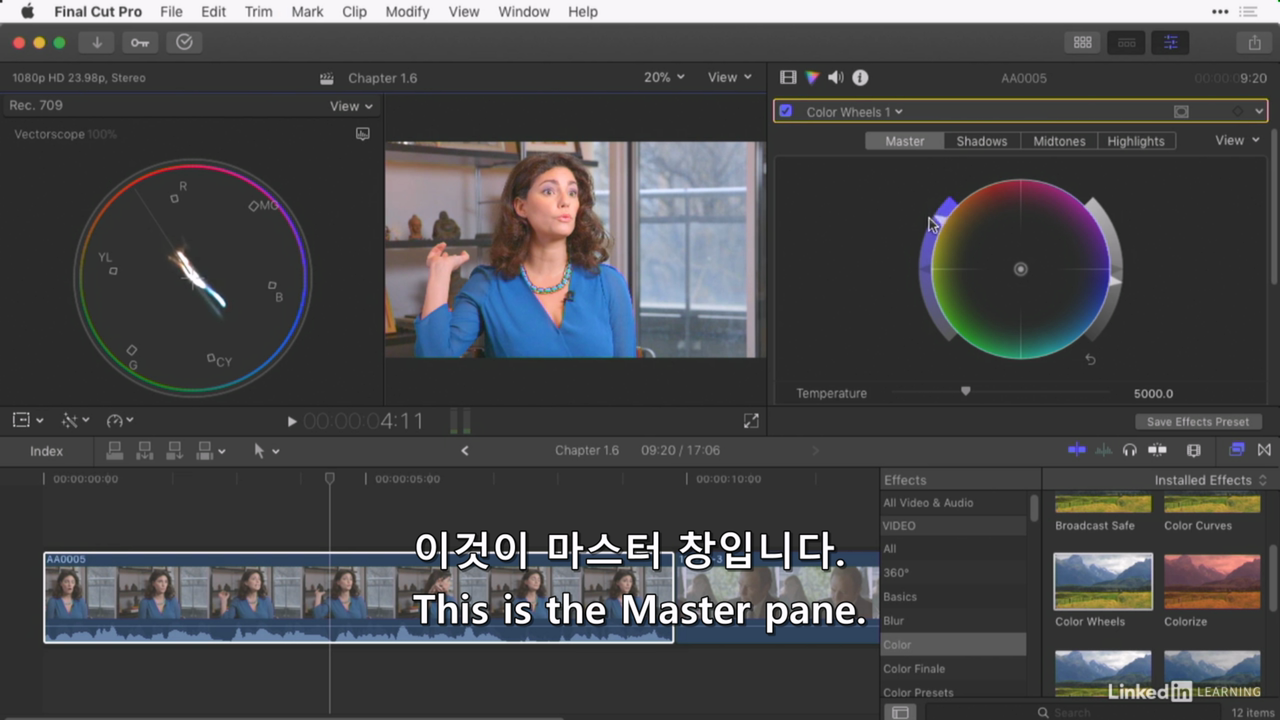1280x720 pixels.
Task: Switch to the Shadows tab
Action: click(982, 141)
